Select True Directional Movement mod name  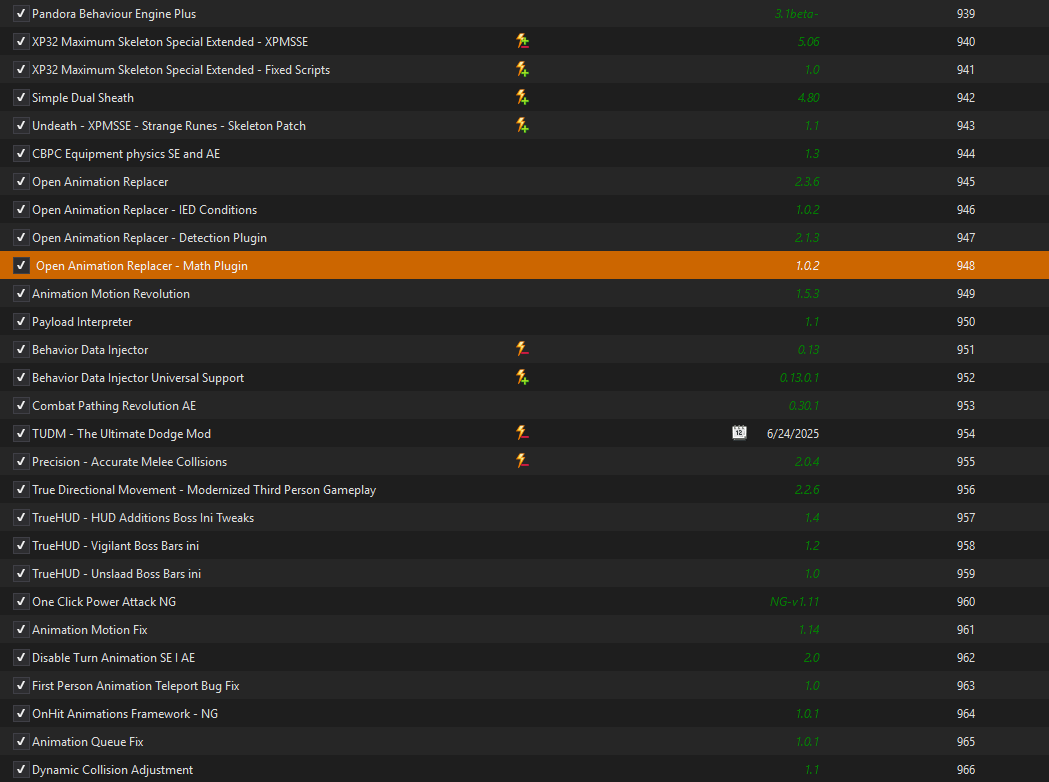(x=204, y=490)
